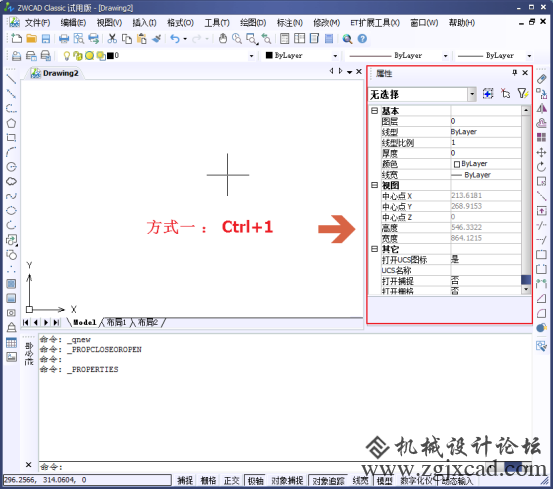Viewport: 554px width, 490px height.
Task: Open the 无选择 selection dropdown
Action: [472, 94]
